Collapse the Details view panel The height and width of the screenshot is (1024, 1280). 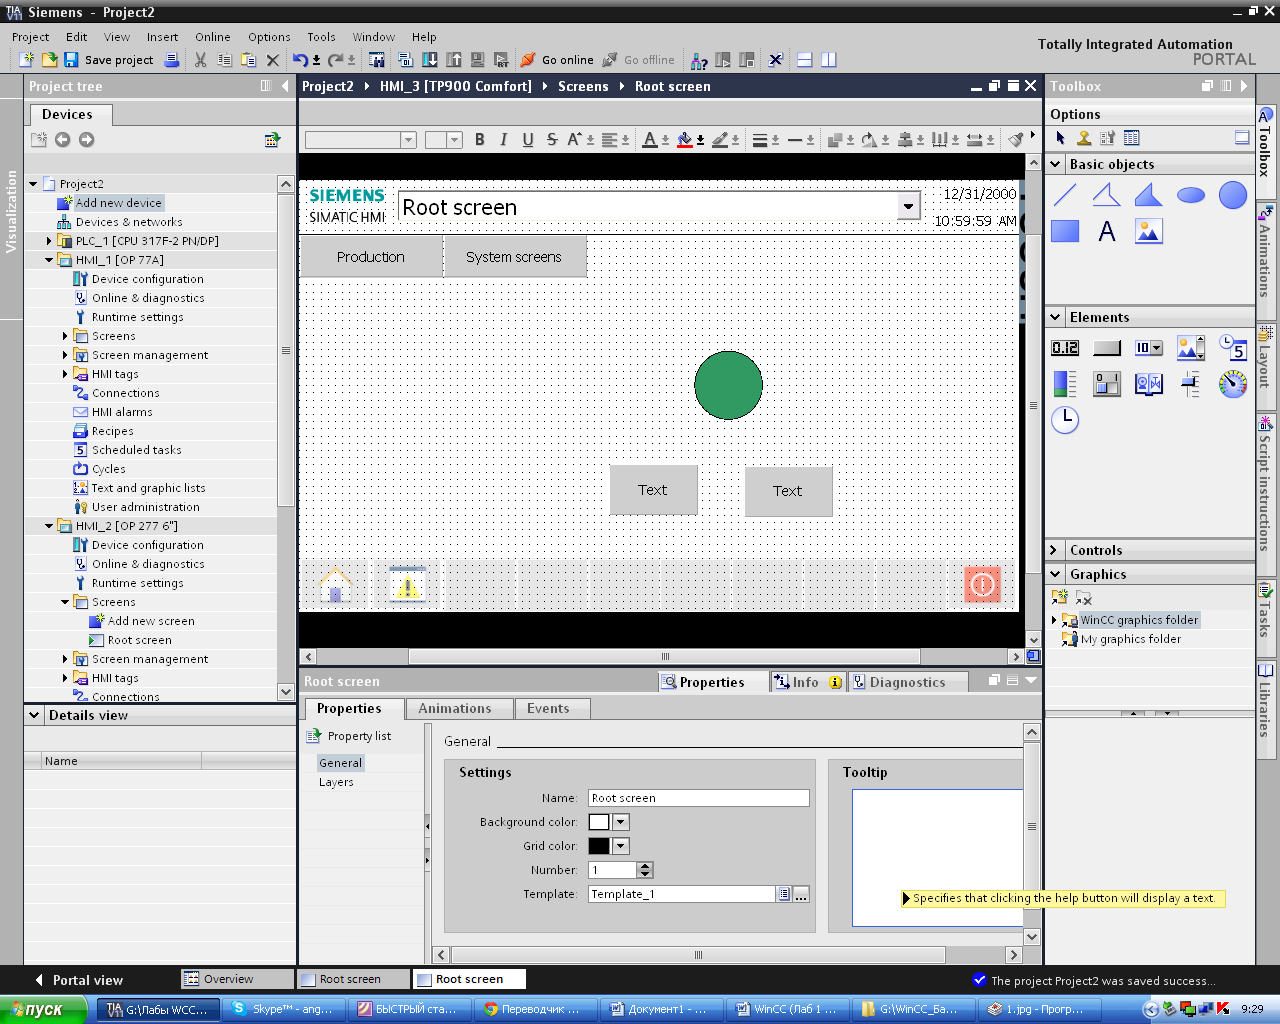tap(35, 715)
